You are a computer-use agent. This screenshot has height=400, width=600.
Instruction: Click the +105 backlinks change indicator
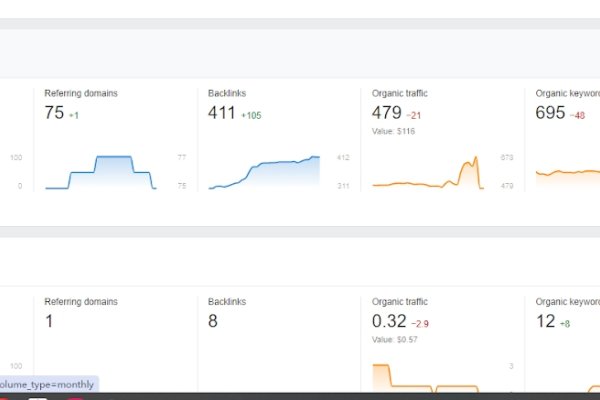[251, 115]
